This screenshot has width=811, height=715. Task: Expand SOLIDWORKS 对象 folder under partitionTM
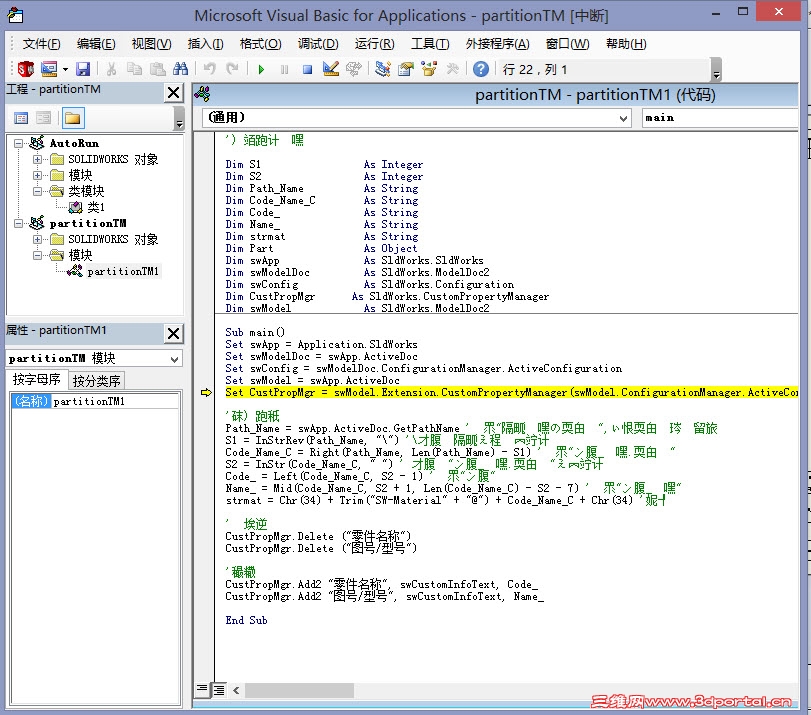click(37, 240)
